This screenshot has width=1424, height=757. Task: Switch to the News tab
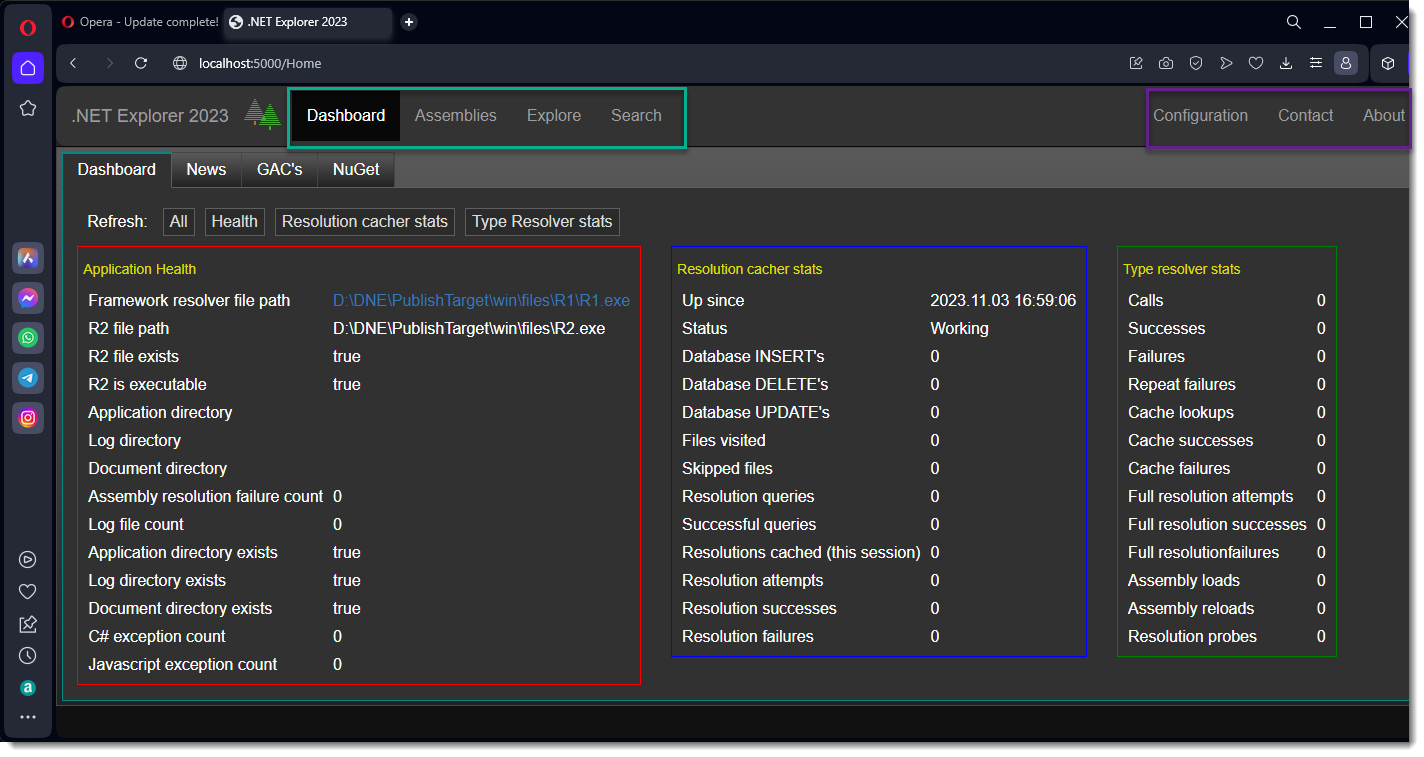pos(206,170)
